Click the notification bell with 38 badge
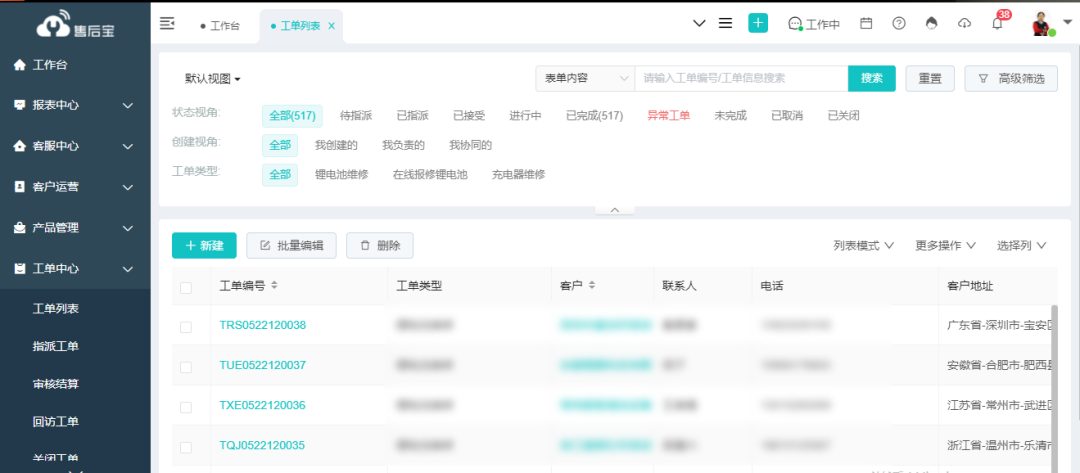 point(997,24)
